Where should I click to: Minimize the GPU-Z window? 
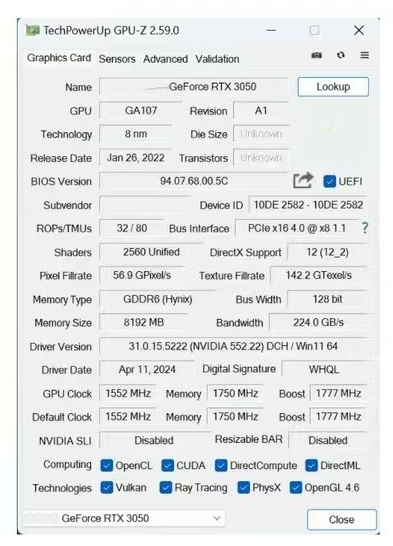pyautogui.click(x=271, y=30)
